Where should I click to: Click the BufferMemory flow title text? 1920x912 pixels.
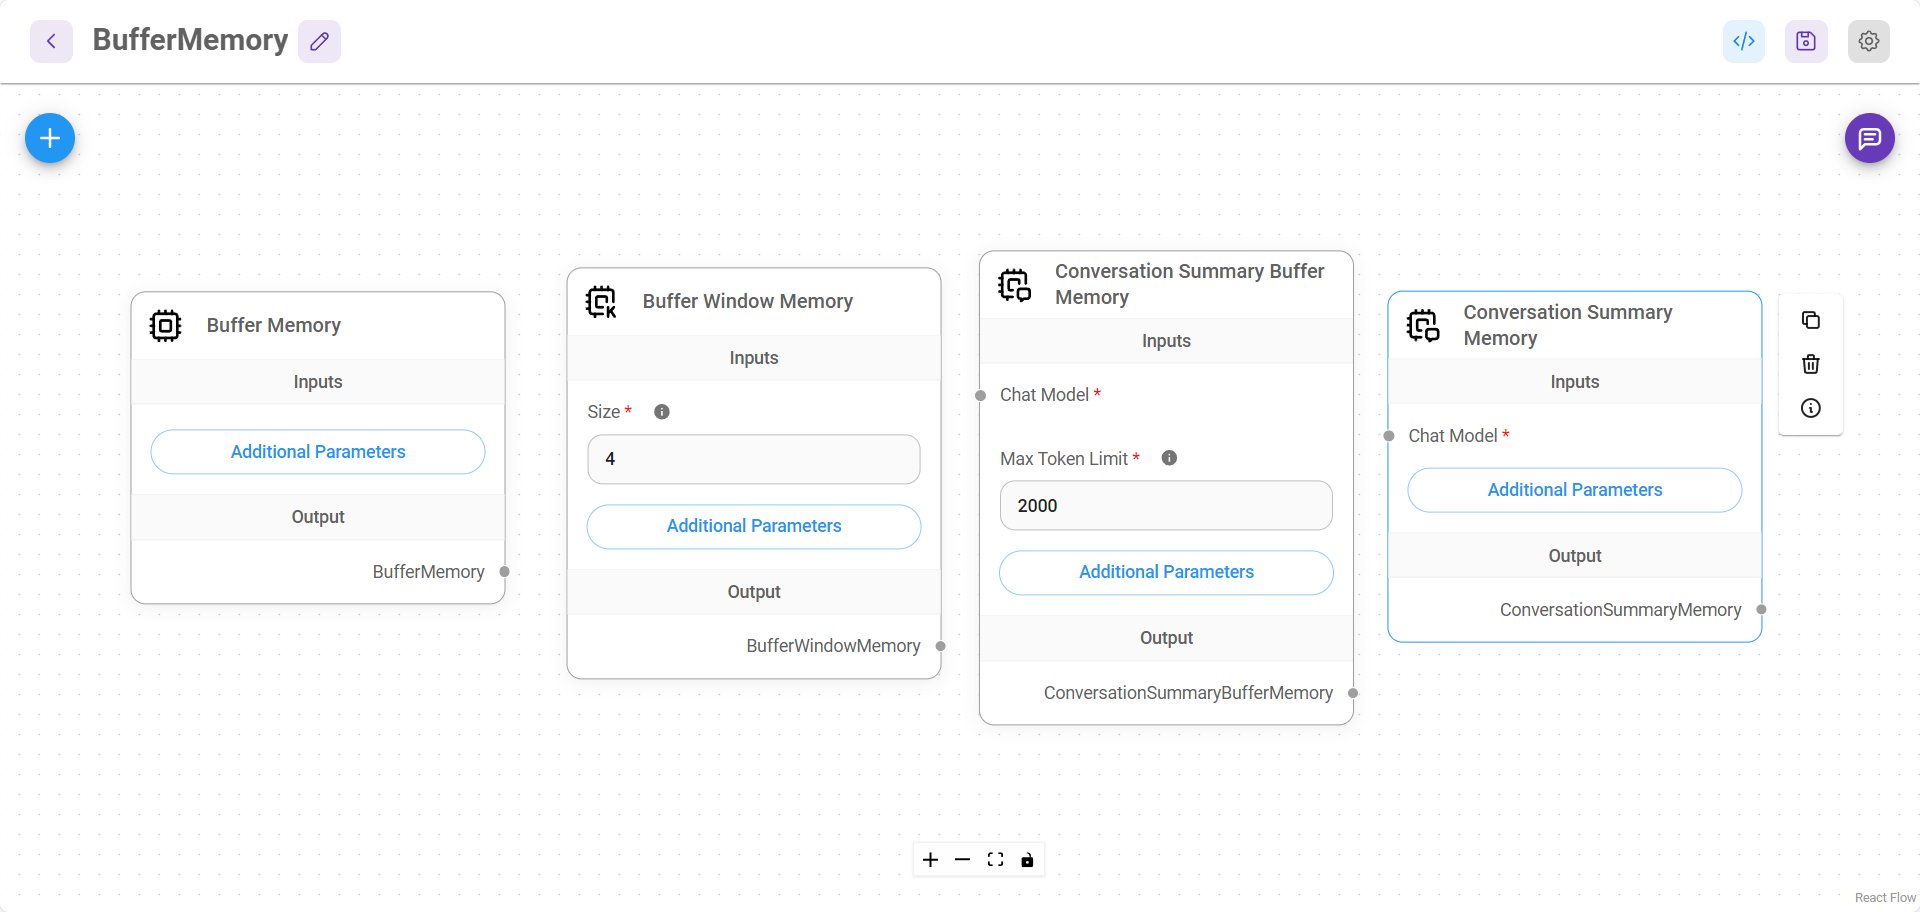point(190,40)
